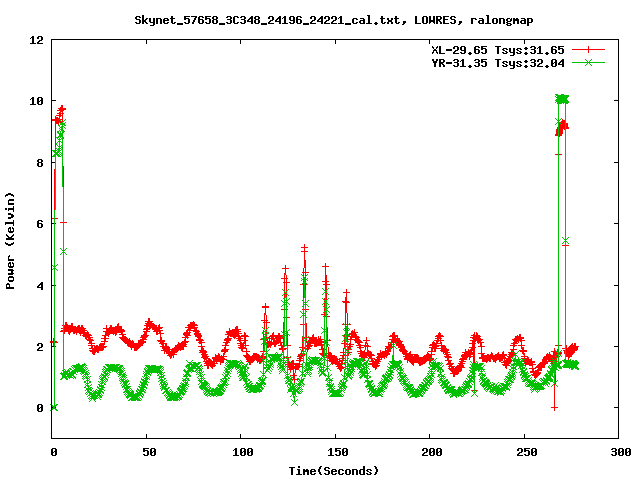The image size is (640, 480).
Task: Click the x-axis tick label 300
Action: click(621, 452)
